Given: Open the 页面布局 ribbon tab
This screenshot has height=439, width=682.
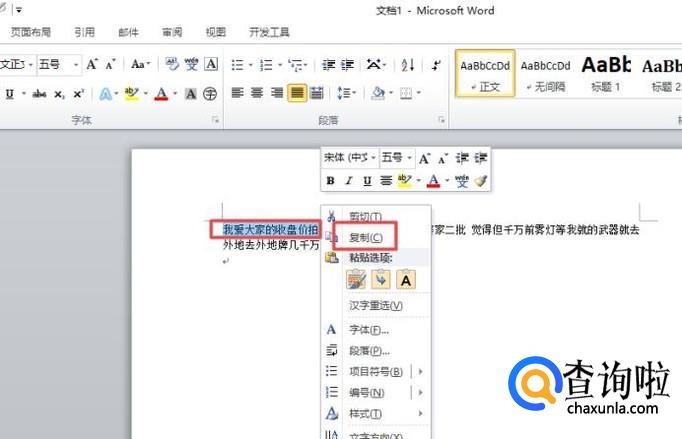Looking at the screenshot, I should pyautogui.click(x=30, y=32).
